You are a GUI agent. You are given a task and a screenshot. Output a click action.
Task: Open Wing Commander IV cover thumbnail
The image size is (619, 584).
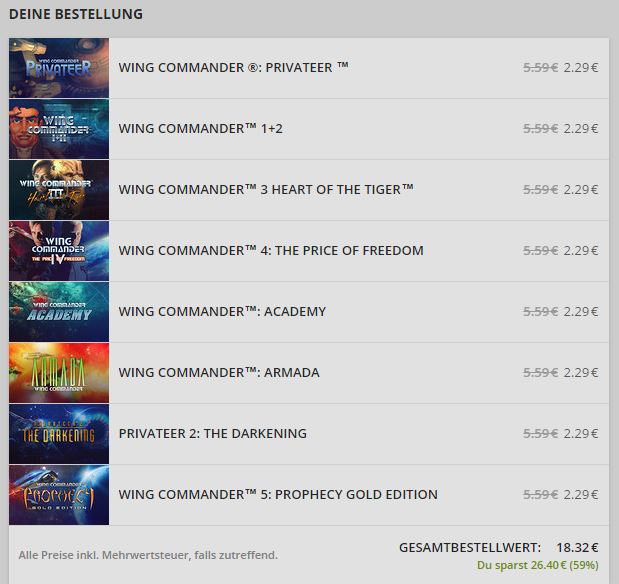click(59, 251)
